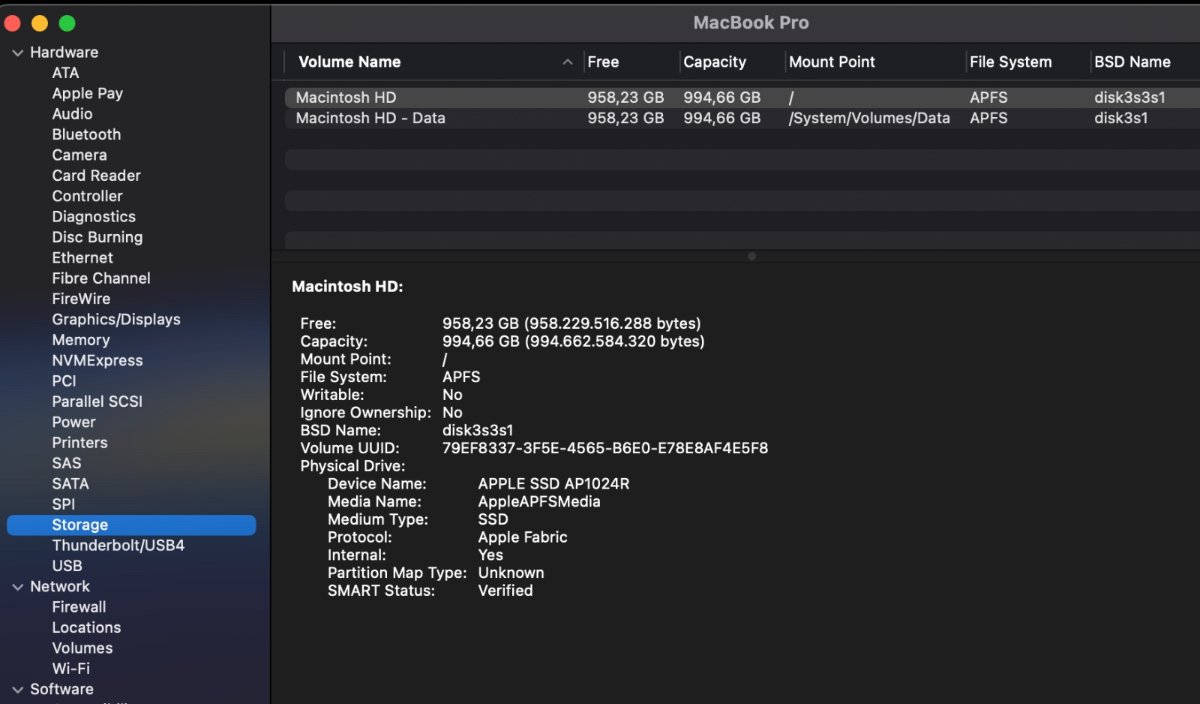Select Graphics/Displays in the sidebar
Image resolution: width=1200 pixels, height=704 pixels.
pos(116,319)
